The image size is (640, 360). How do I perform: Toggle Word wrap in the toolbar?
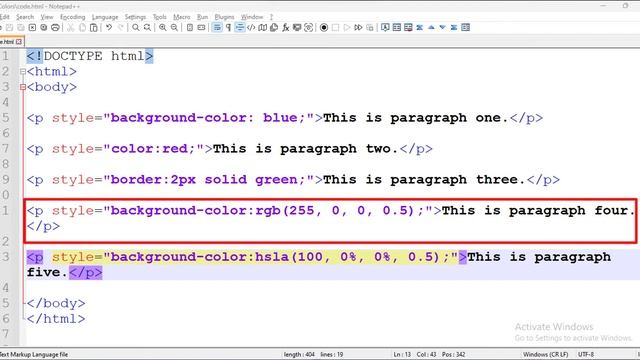point(217,27)
